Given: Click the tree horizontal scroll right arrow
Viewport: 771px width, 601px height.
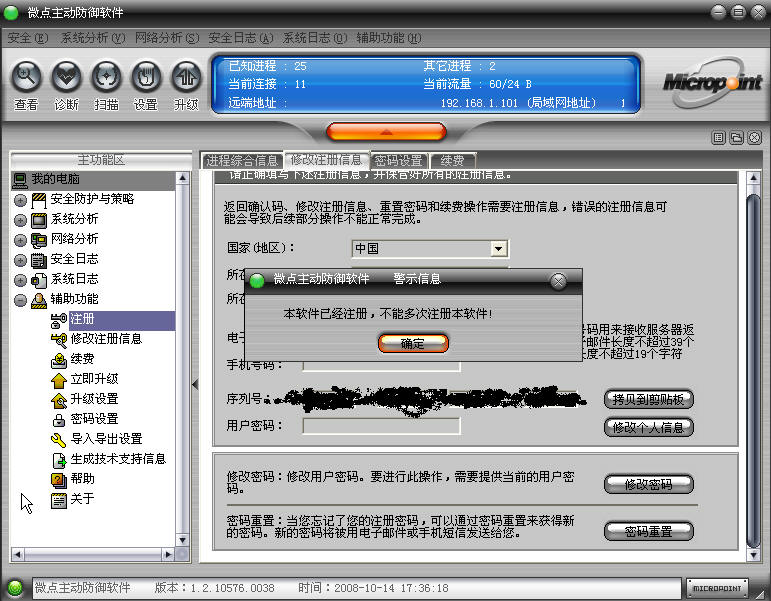Looking at the screenshot, I should tap(169, 555).
